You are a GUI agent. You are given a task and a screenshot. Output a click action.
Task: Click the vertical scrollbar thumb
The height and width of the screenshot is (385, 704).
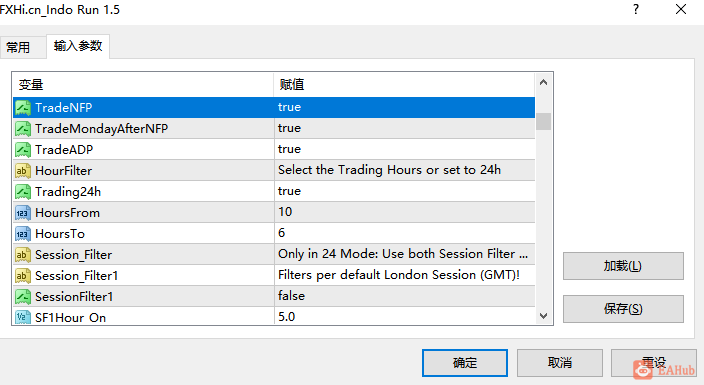543,121
